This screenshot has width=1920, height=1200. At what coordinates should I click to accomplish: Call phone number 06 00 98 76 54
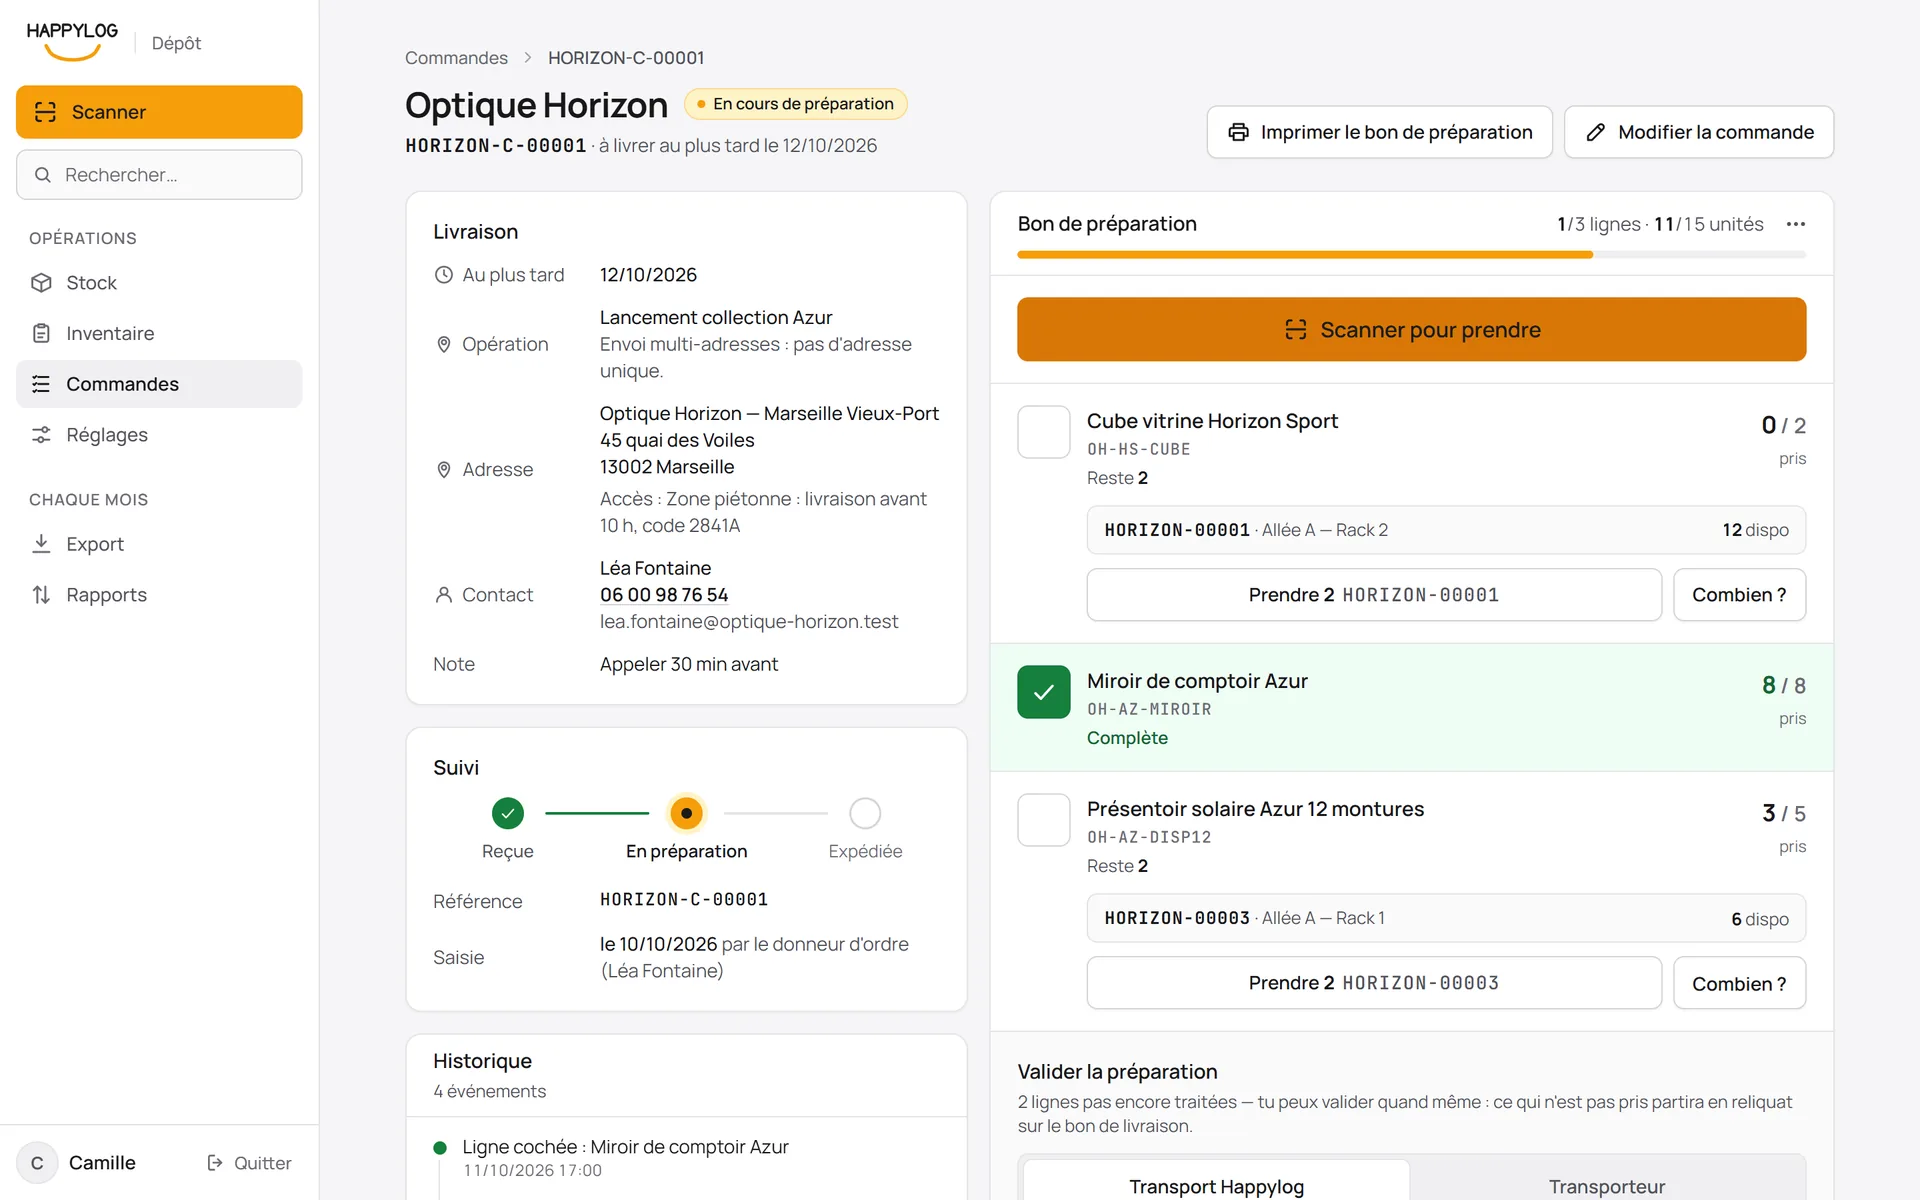coord(664,595)
